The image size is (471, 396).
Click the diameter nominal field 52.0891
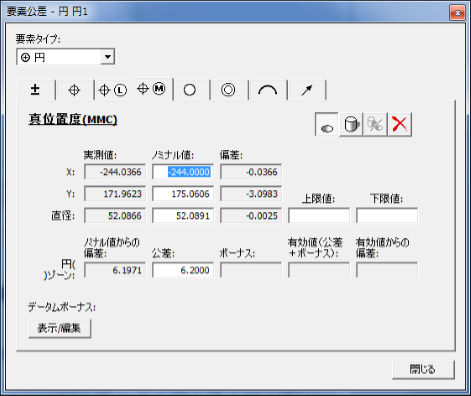(x=183, y=216)
